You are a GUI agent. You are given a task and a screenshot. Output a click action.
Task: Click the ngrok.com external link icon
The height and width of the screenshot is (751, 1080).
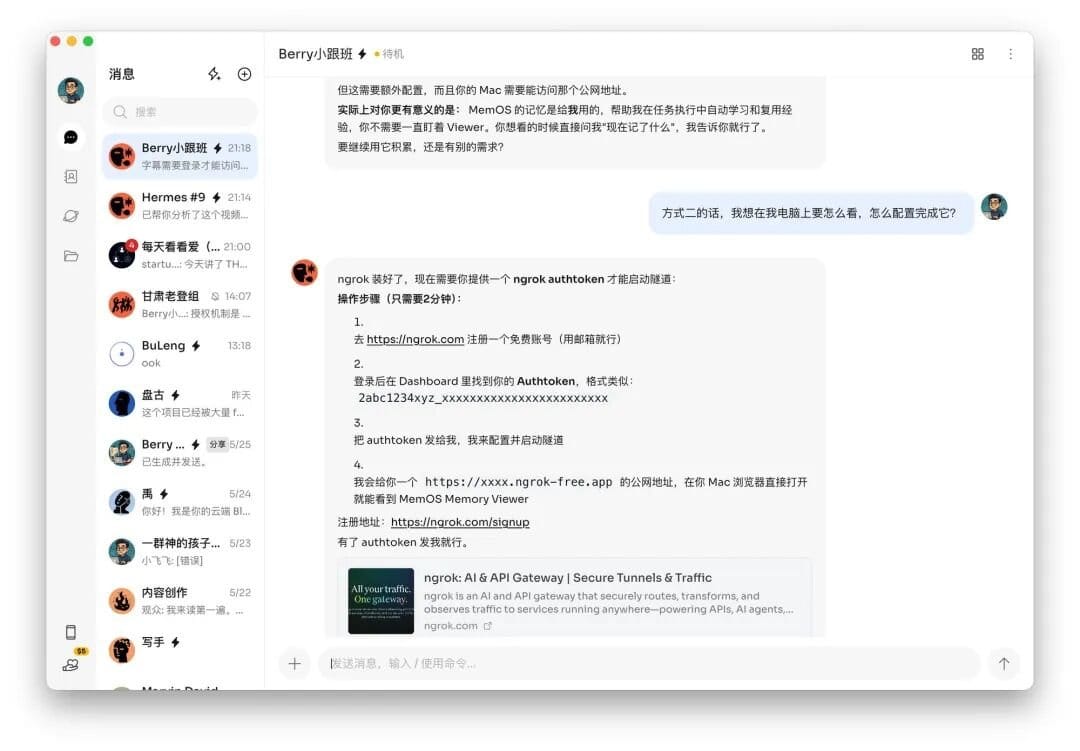(488, 626)
